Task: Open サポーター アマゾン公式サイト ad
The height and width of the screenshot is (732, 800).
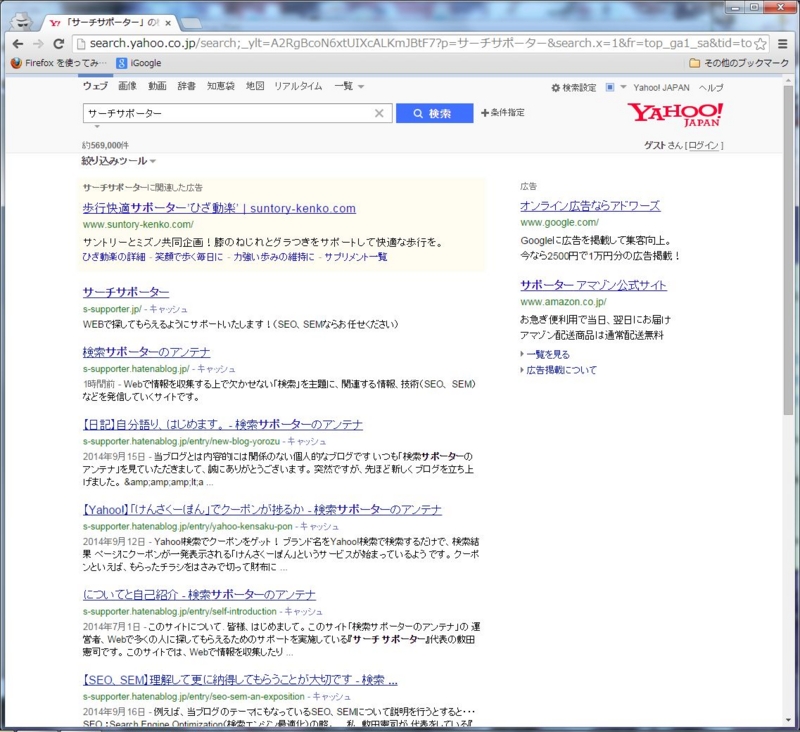Action: [x=593, y=285]
